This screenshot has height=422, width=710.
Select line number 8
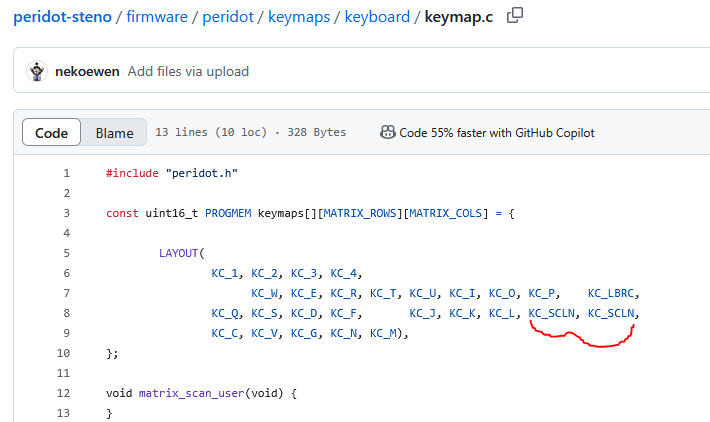66,313
